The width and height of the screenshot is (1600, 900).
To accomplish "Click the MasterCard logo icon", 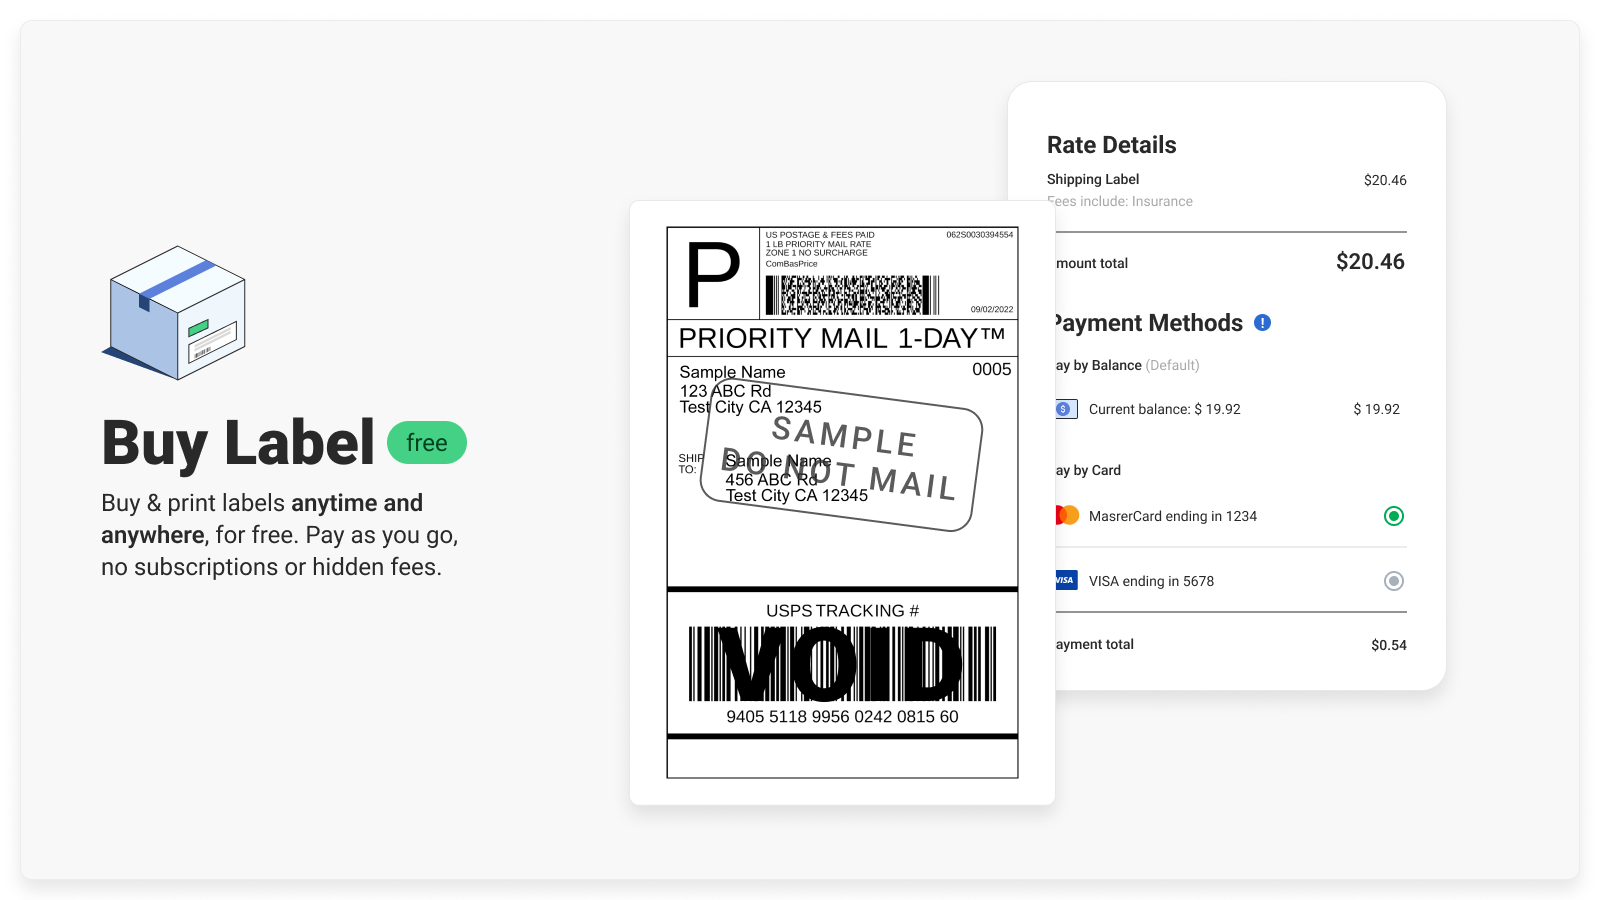I will click(1067, 516).
